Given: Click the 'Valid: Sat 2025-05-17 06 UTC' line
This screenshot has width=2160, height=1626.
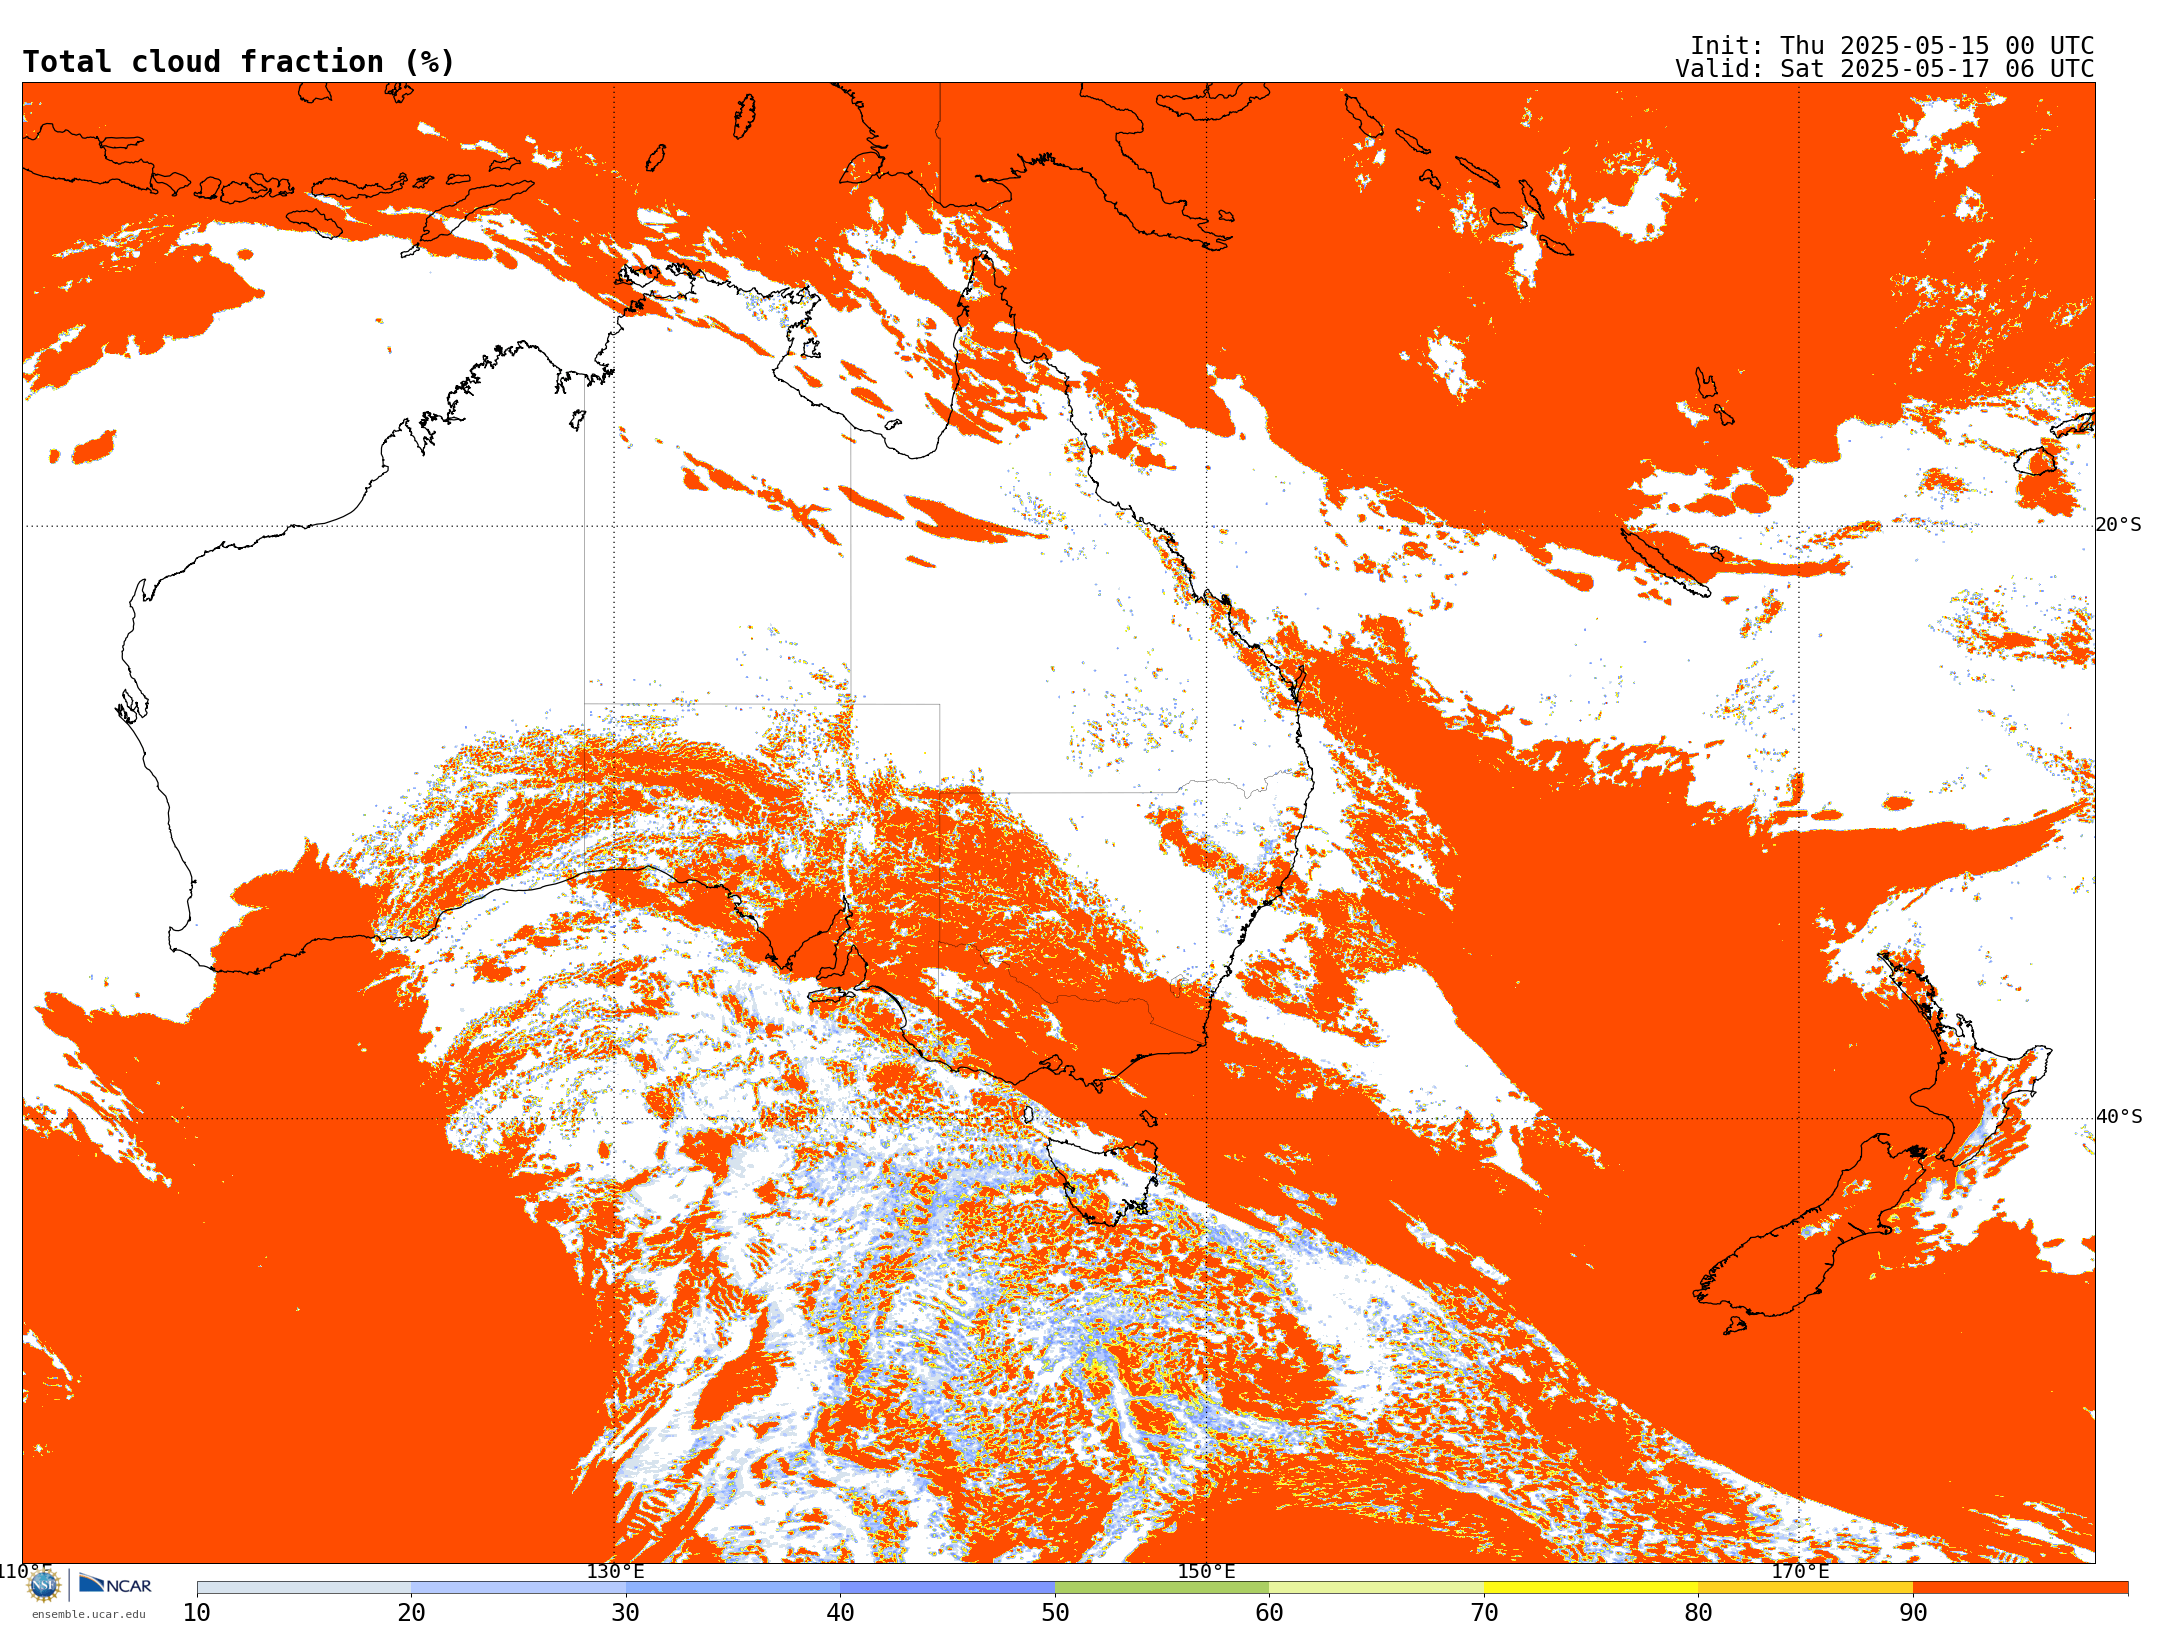Looking at the screenshot, I should [1884, 69].
